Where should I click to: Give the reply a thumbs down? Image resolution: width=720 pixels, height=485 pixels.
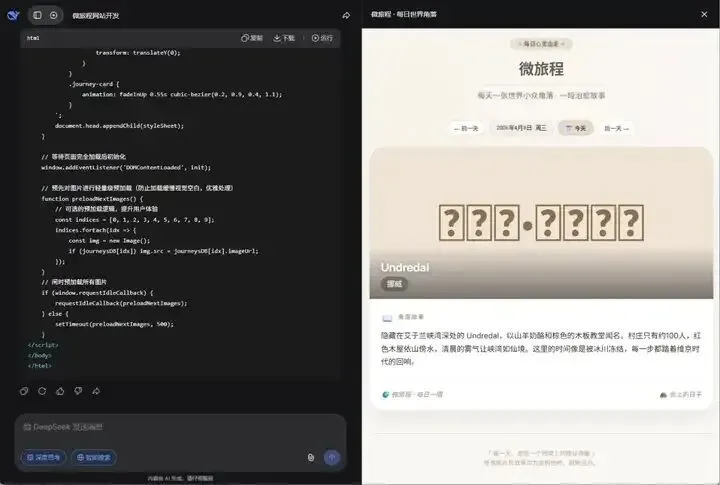[79, 391]
